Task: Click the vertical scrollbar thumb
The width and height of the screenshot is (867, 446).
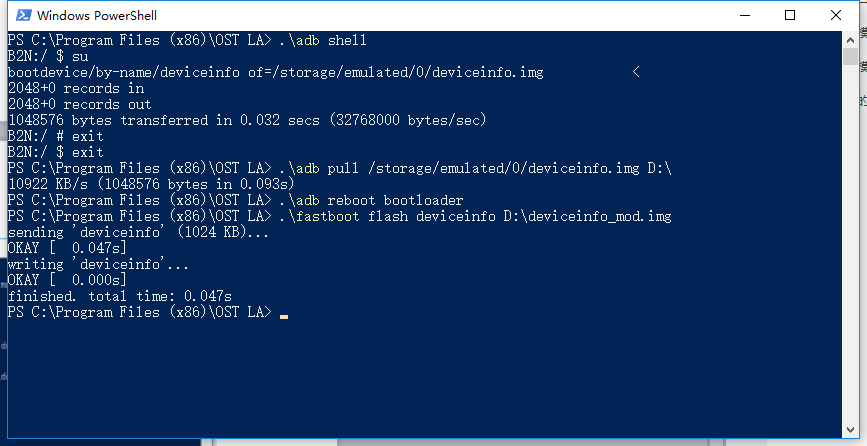Action: coord(850,56)
